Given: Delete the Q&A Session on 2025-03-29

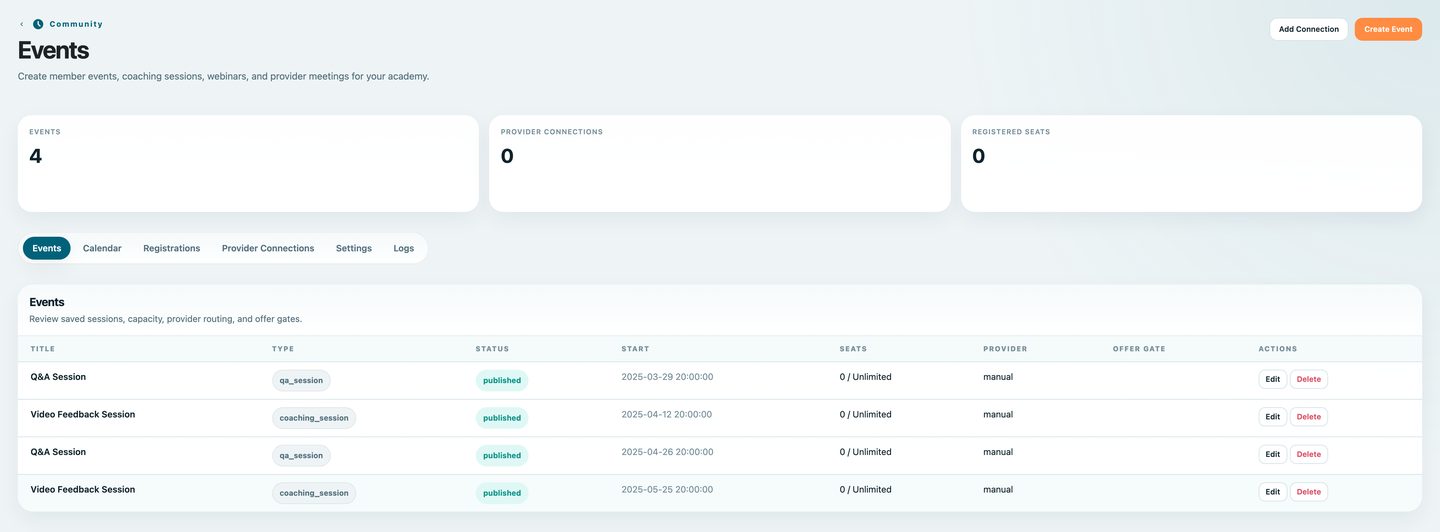Looking at the screenshot, I should coord(1308,379).
